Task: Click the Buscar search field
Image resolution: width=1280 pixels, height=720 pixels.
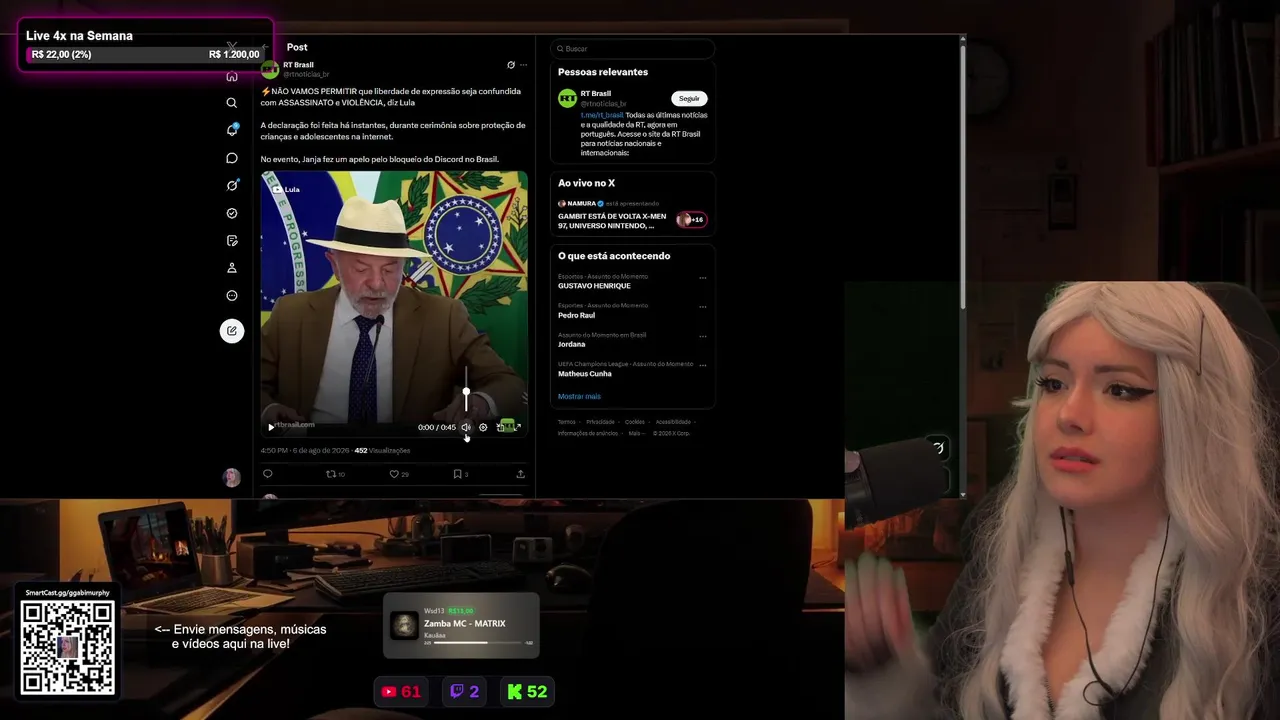Action: click(632, 48)
